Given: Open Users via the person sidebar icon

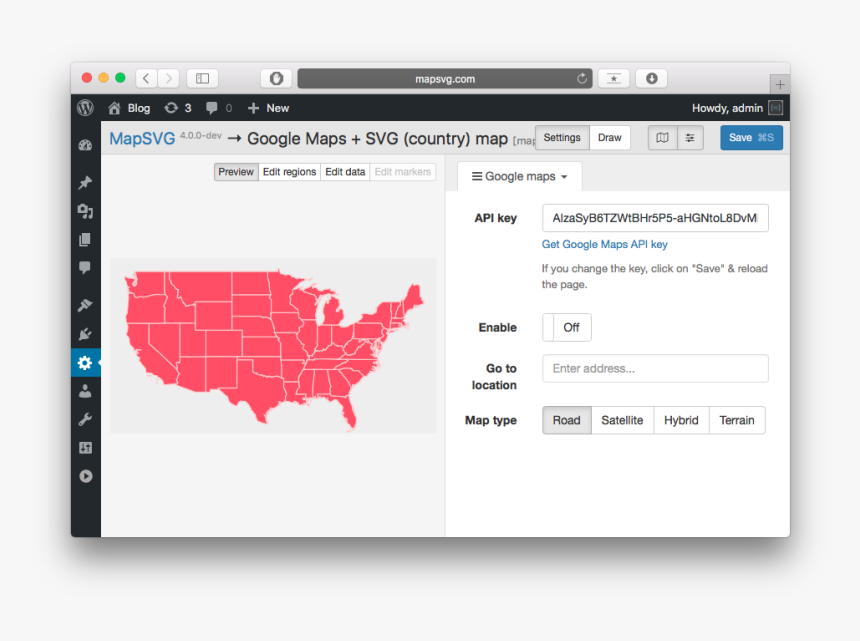Looking at the screenshot, I should 85,391.
